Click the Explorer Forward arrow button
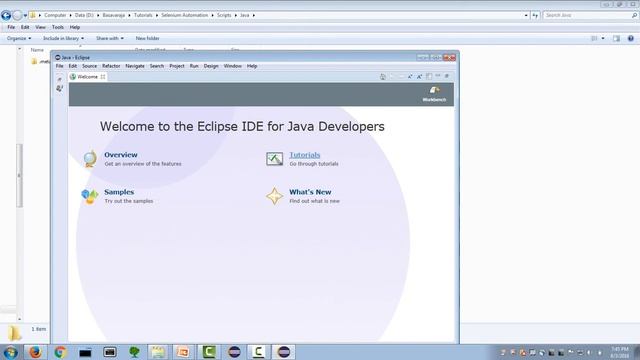The width and height of the screenshot is (640, 360). coord(17,16)
